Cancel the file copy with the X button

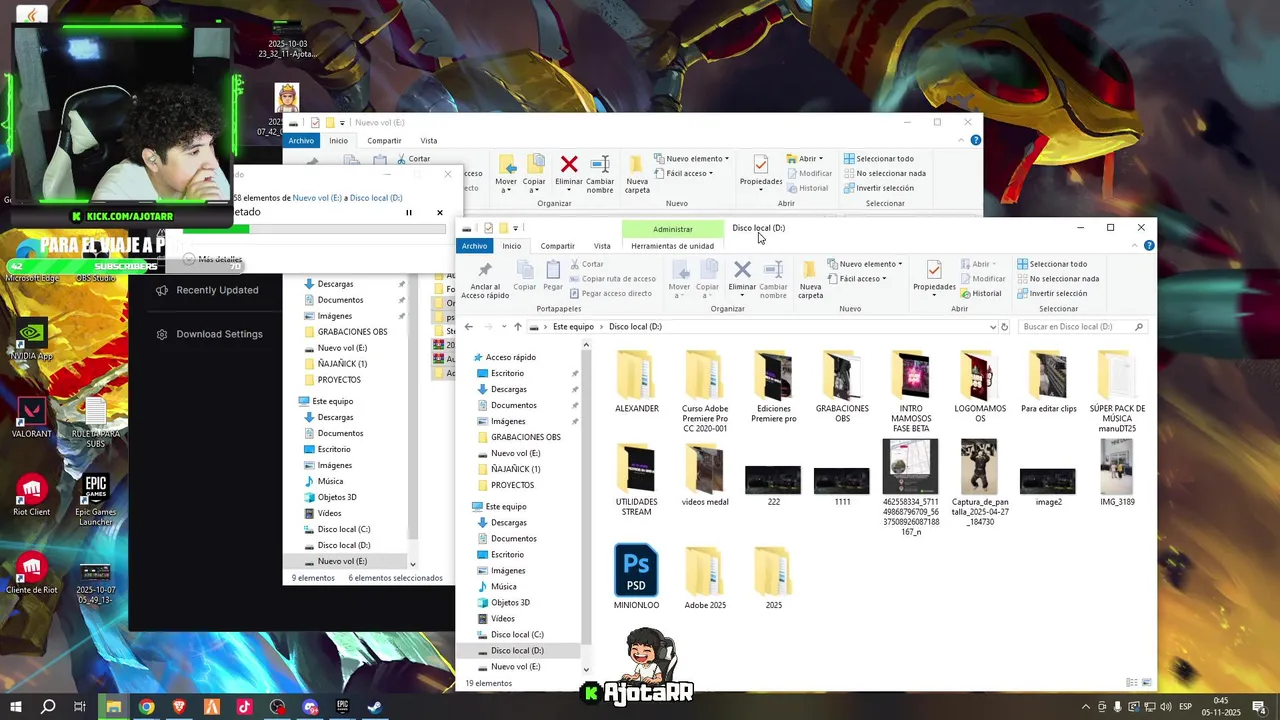440,212
